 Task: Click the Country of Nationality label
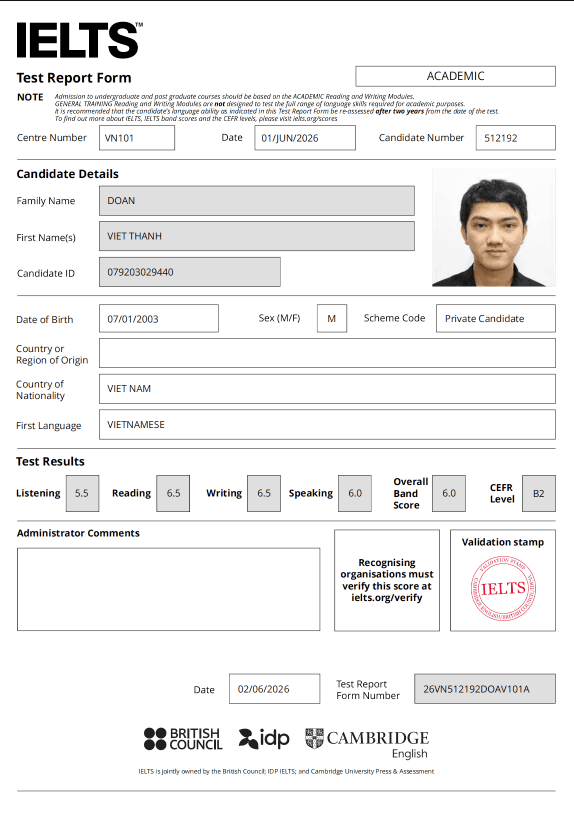coord(40,390)
